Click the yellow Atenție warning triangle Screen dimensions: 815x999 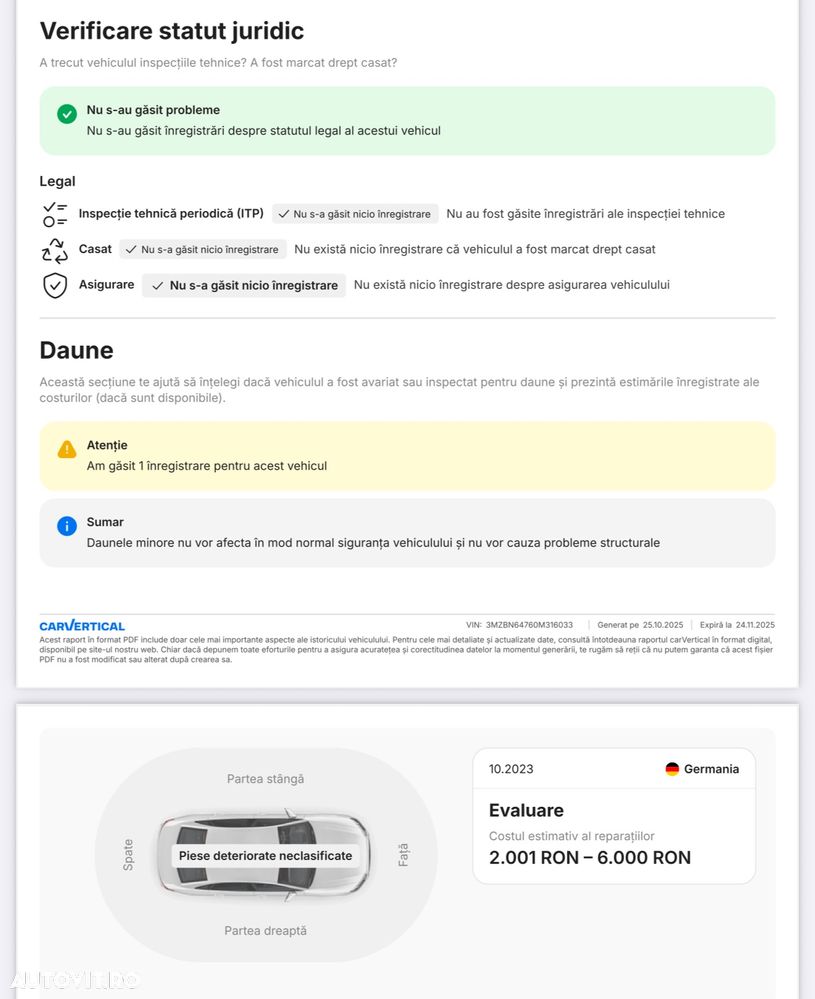point(67,449)
